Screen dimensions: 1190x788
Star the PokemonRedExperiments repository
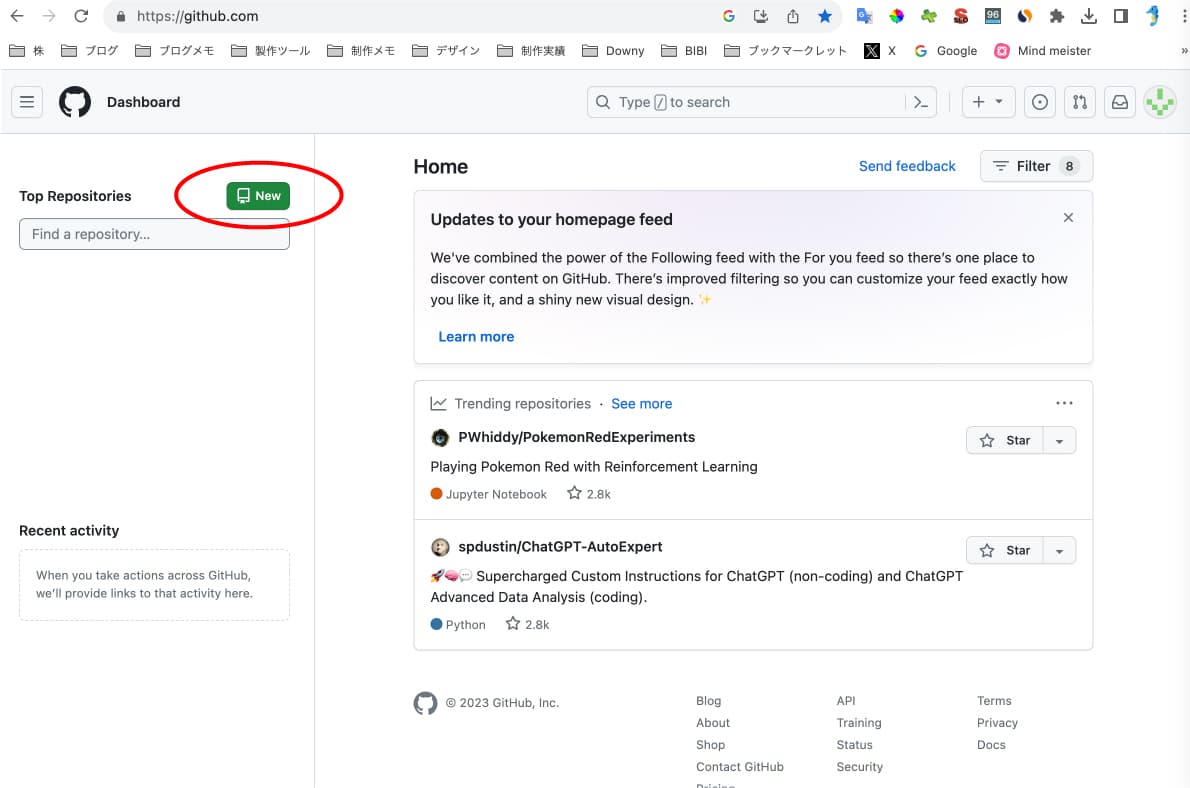[1005, 440]
